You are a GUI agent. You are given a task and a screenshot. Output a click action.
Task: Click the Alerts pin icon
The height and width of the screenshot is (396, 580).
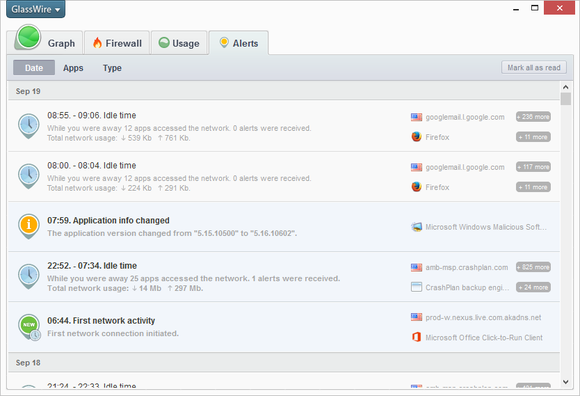pos(224,43)
